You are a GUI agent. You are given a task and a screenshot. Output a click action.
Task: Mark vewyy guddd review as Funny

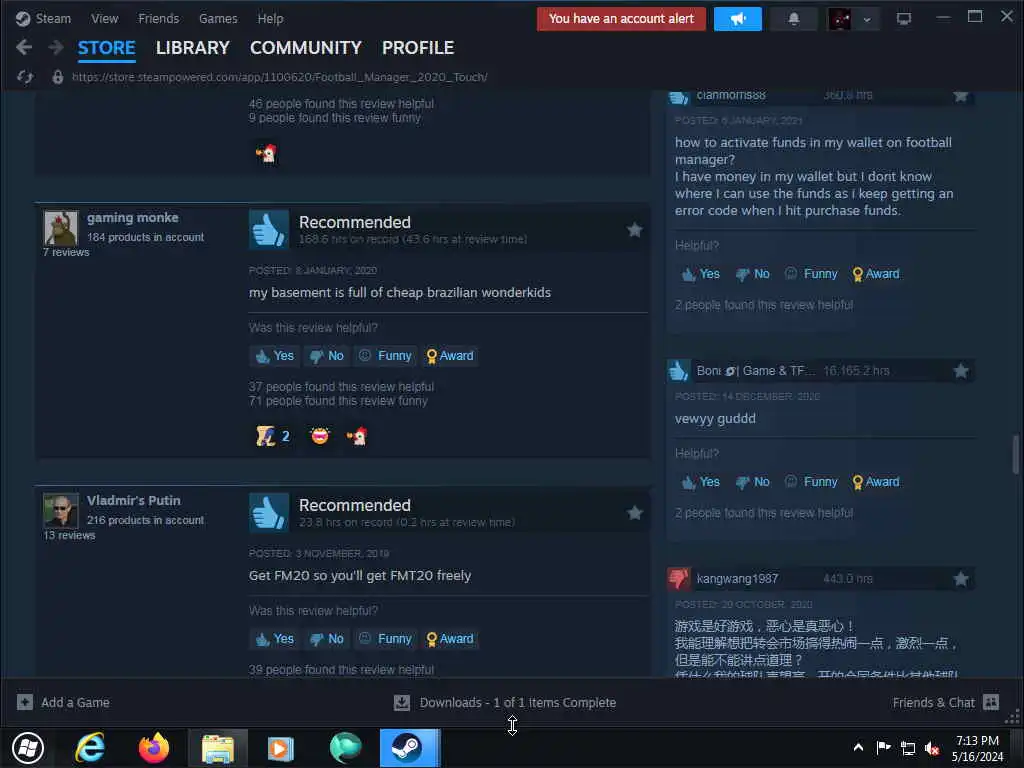811,482
